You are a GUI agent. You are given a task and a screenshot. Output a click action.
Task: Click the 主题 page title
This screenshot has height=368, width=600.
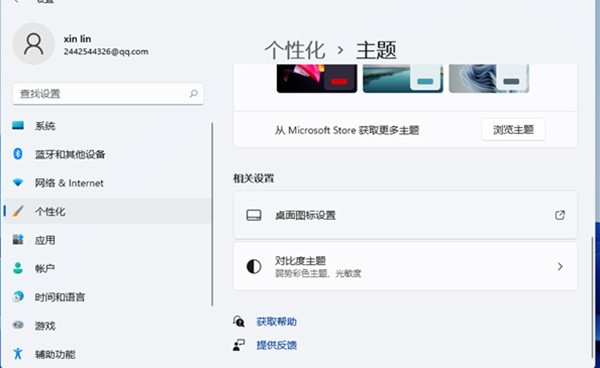click(376, 50)
